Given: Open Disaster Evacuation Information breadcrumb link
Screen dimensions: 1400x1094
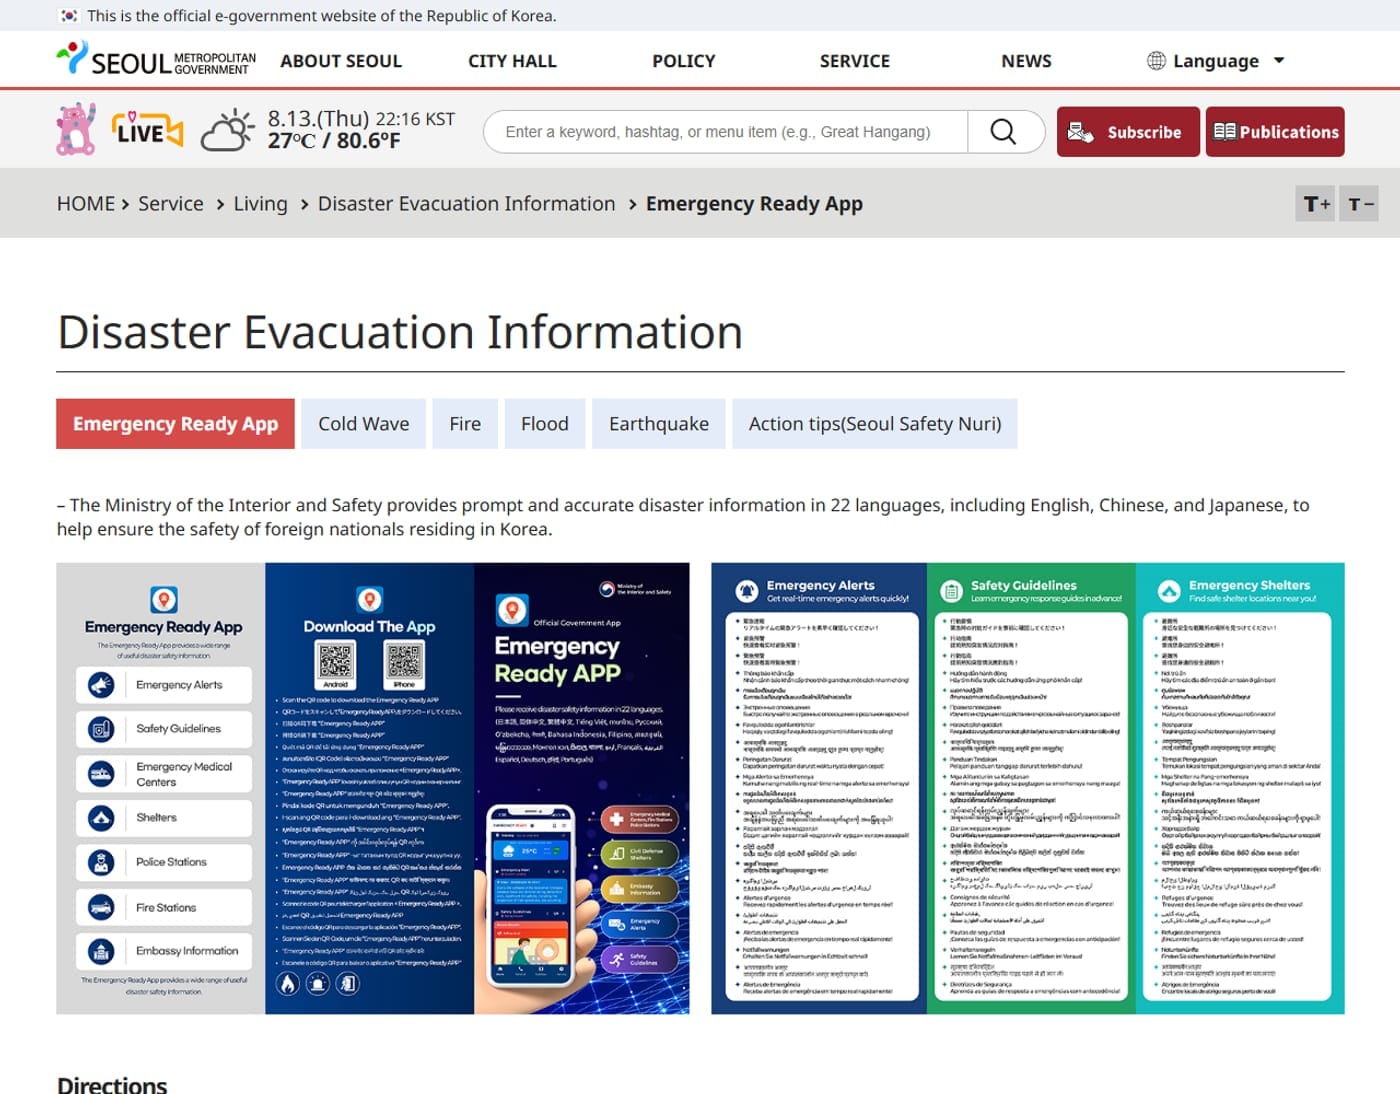Looking at the screenshot, I should point(467,204).
